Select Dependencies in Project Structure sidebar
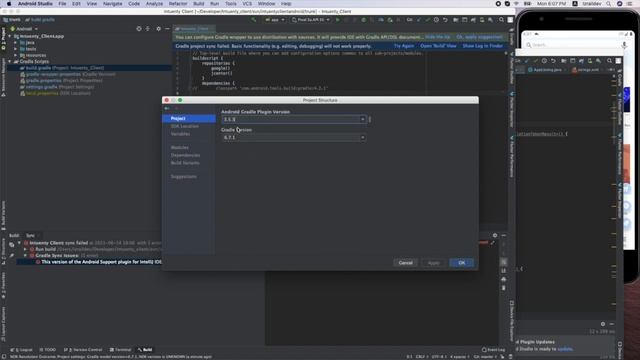Viewport: 640px width, 360px height. click(185, 155)
